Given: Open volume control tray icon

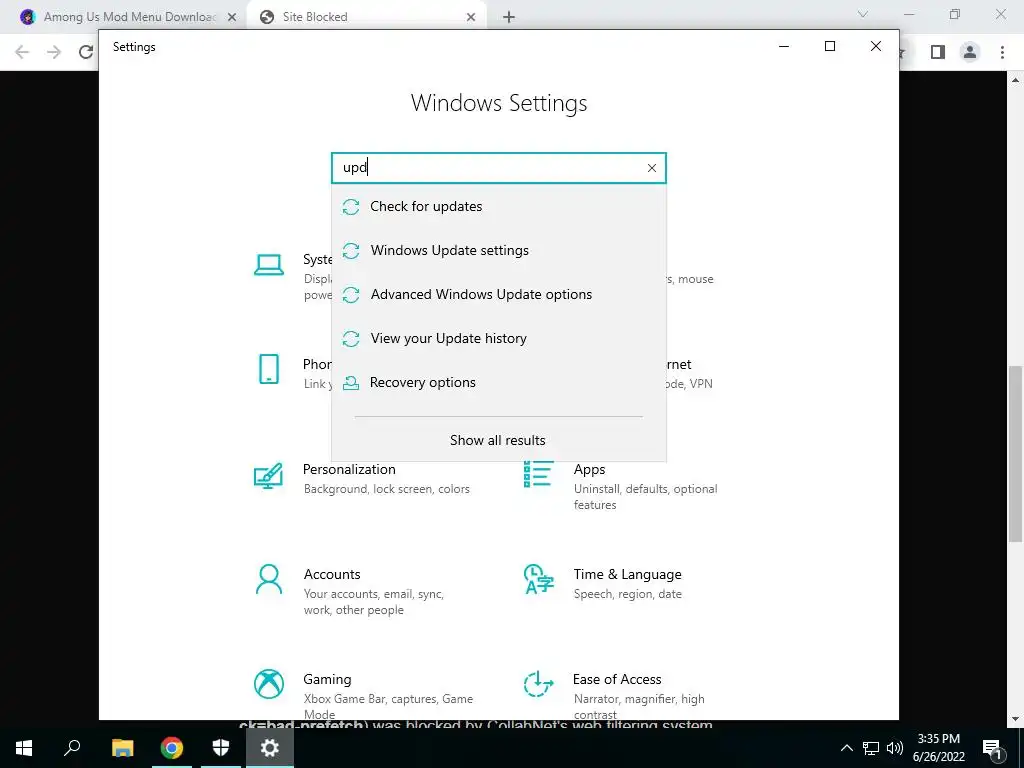Looking at the screenshot, I should point(895,748).
